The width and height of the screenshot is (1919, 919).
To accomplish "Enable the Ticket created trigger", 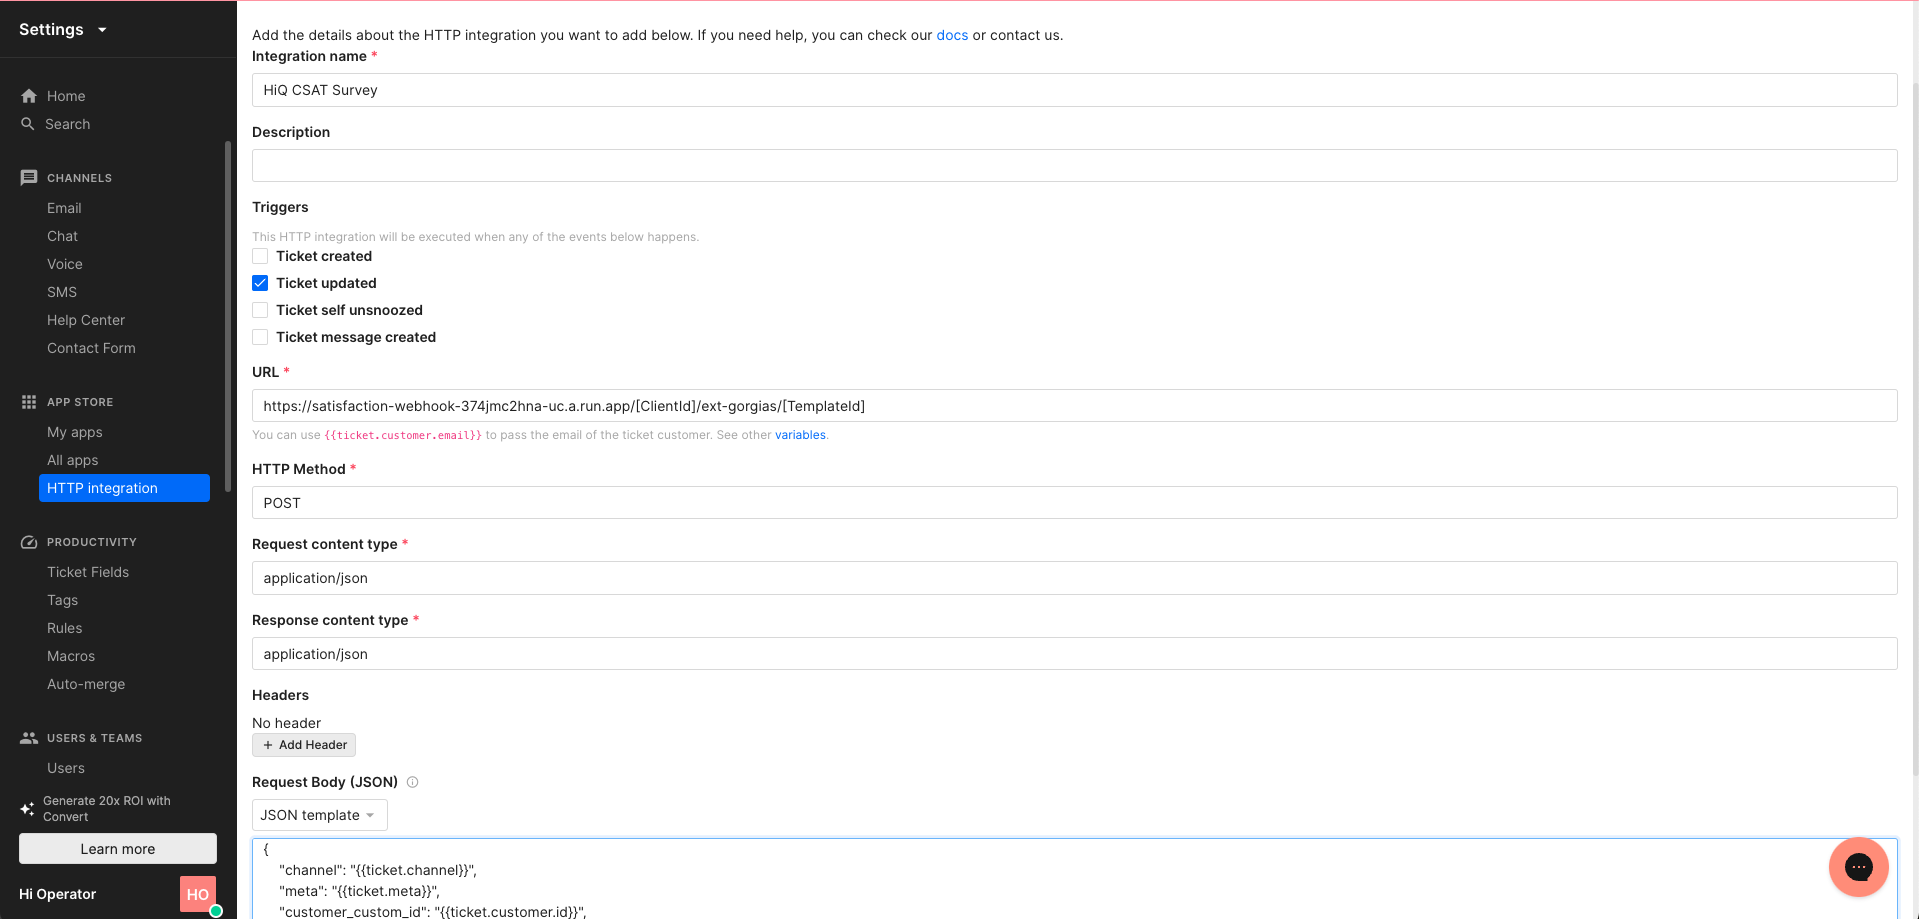I will [260, 256].
